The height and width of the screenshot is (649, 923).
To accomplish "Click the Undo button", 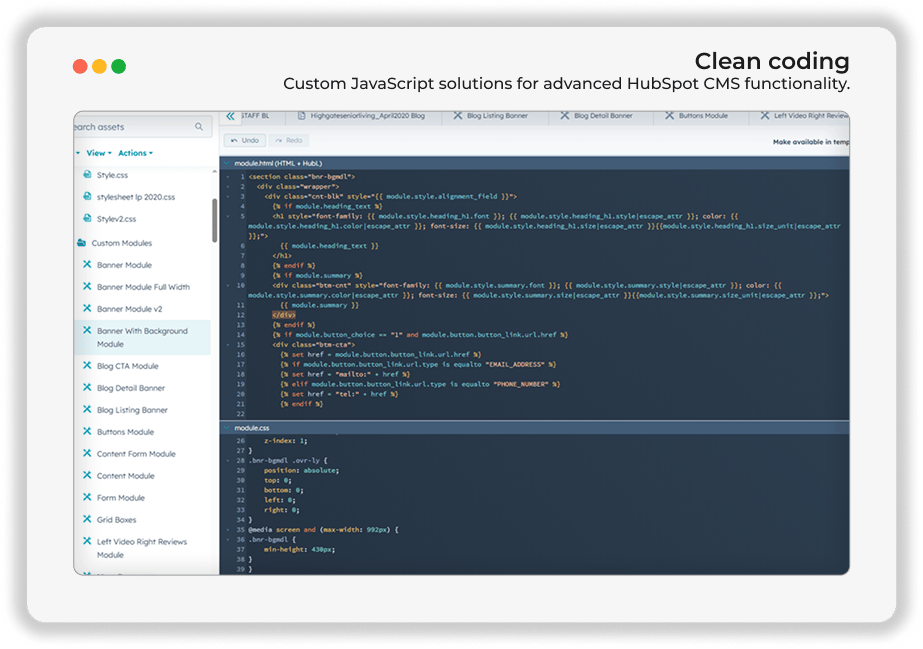I will pyautogui.click(x=245, y=140).
